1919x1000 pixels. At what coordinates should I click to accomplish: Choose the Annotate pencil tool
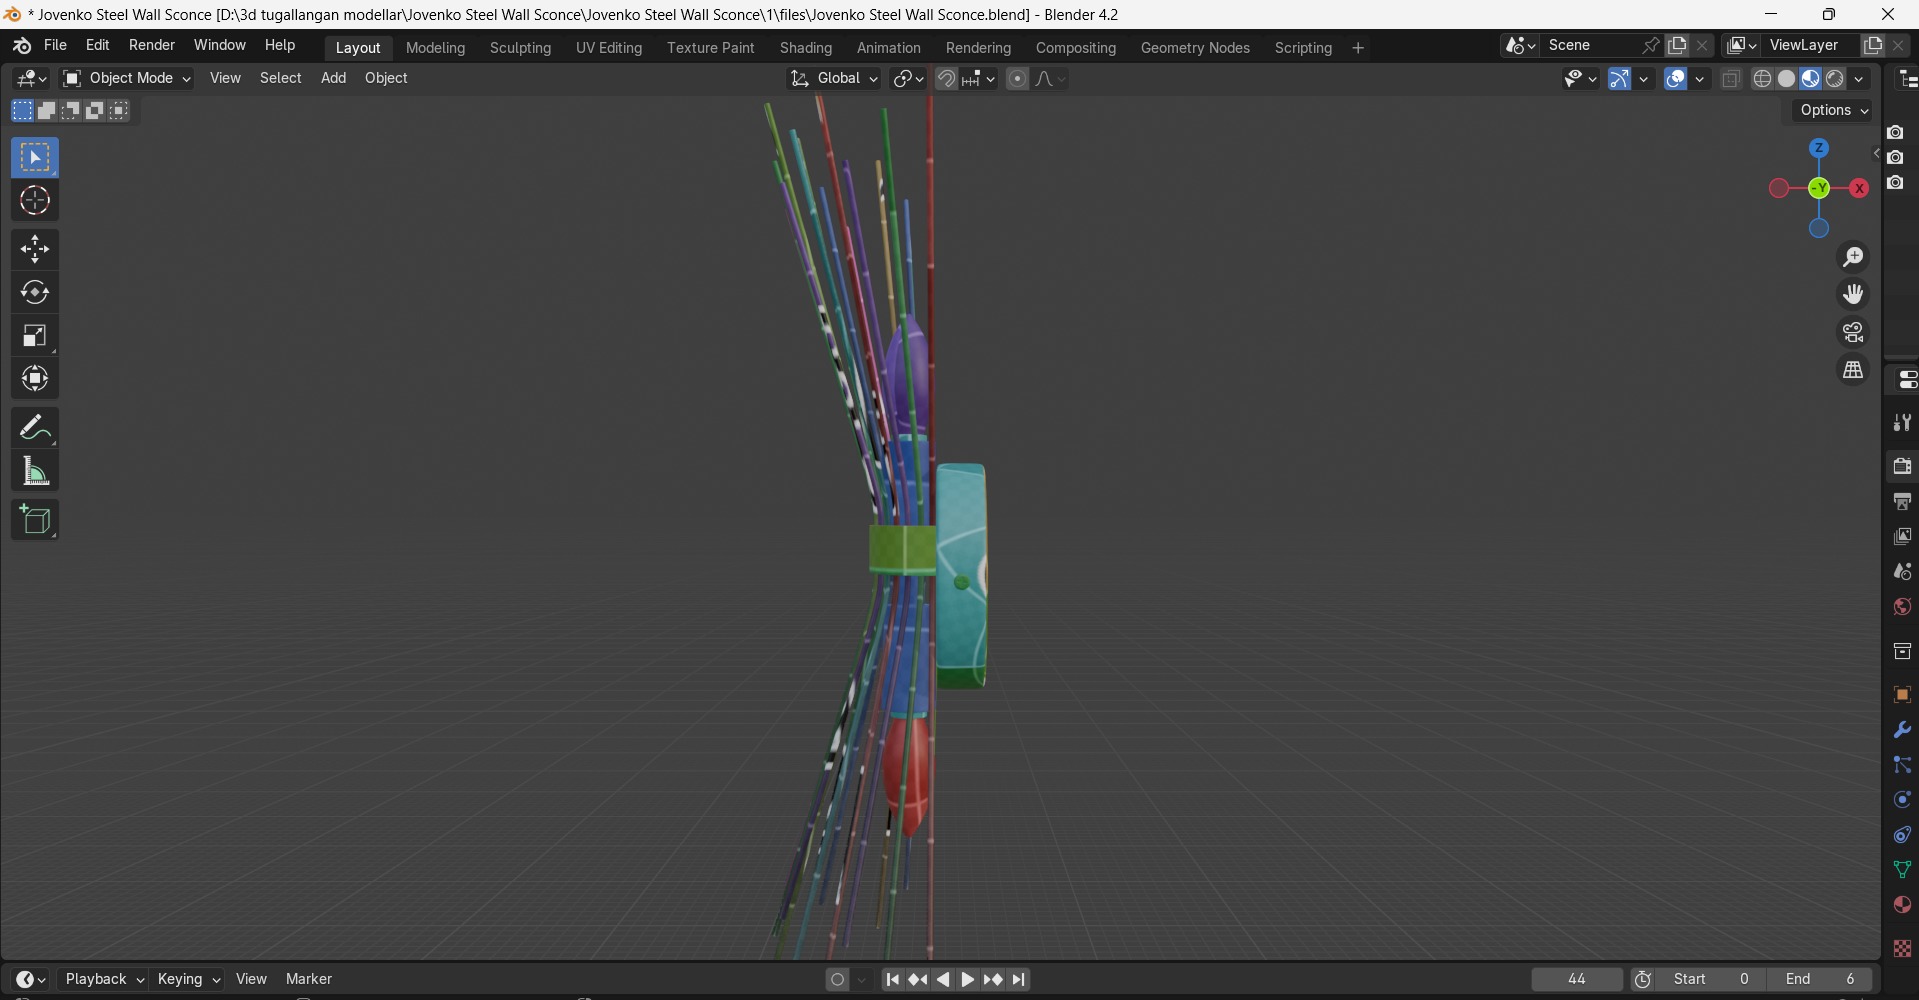coord(35,428)
